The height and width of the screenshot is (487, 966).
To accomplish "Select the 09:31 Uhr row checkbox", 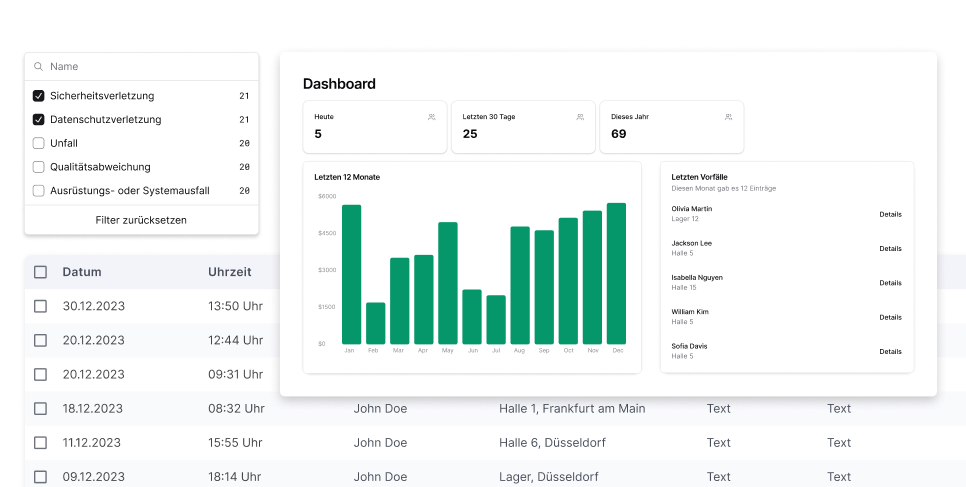I will 40,374.
